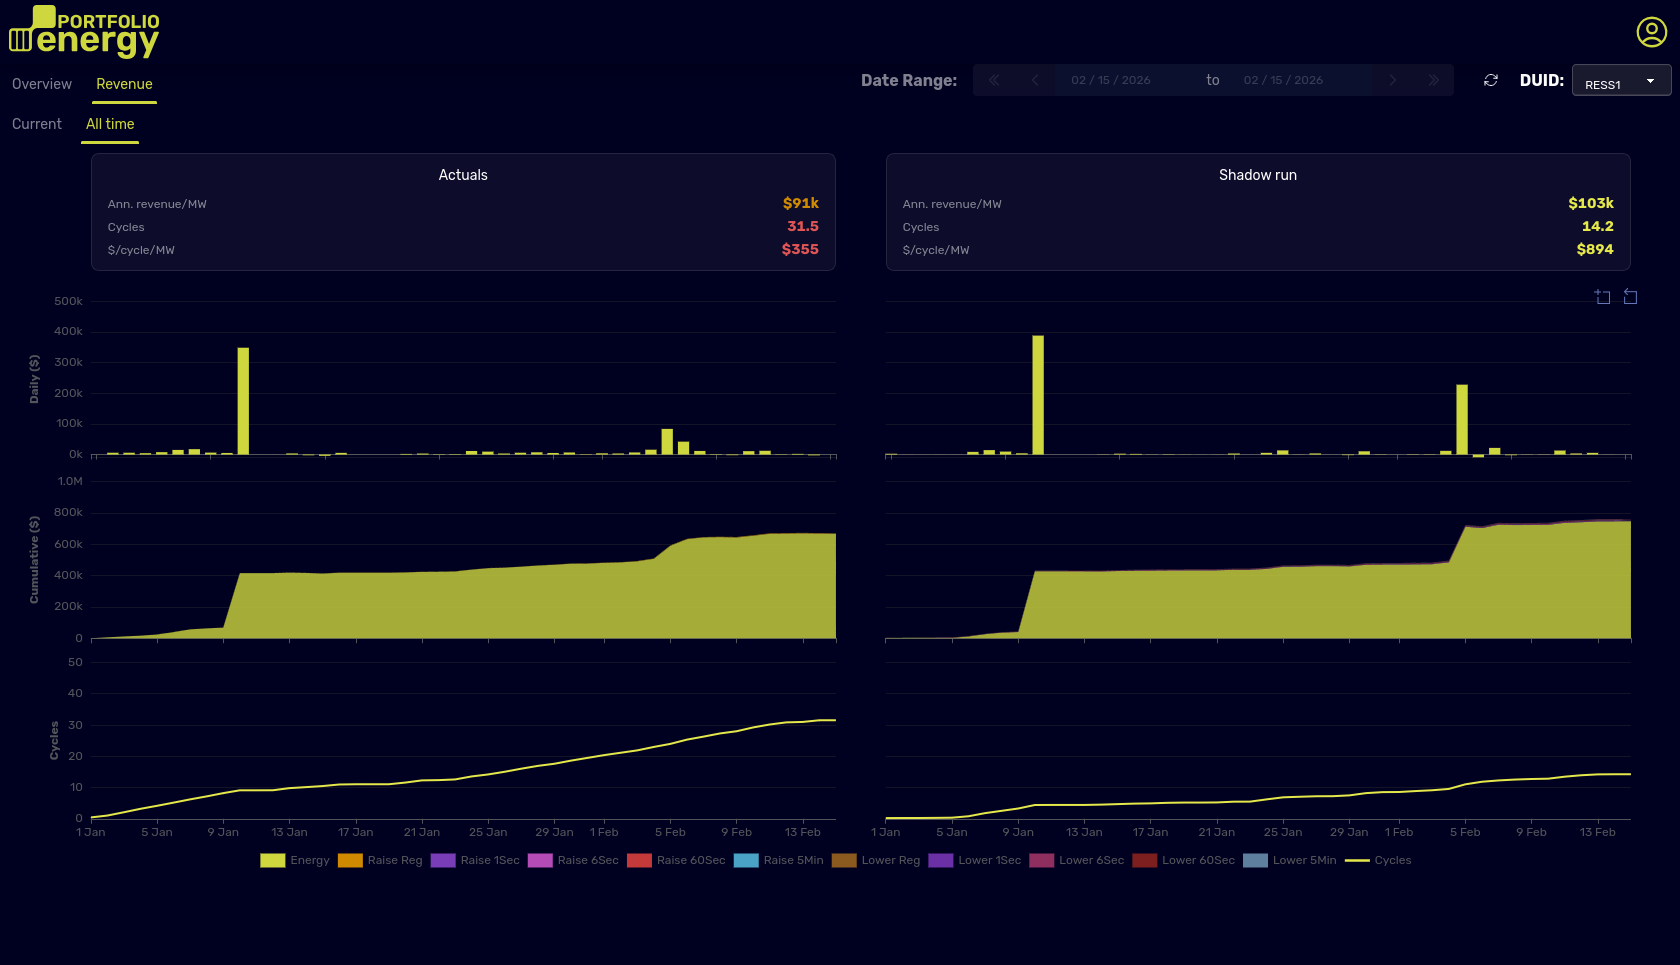This screenshot has height=965, width=1680.
Task: Open the user account profile icon
Action: [1650, 31]
